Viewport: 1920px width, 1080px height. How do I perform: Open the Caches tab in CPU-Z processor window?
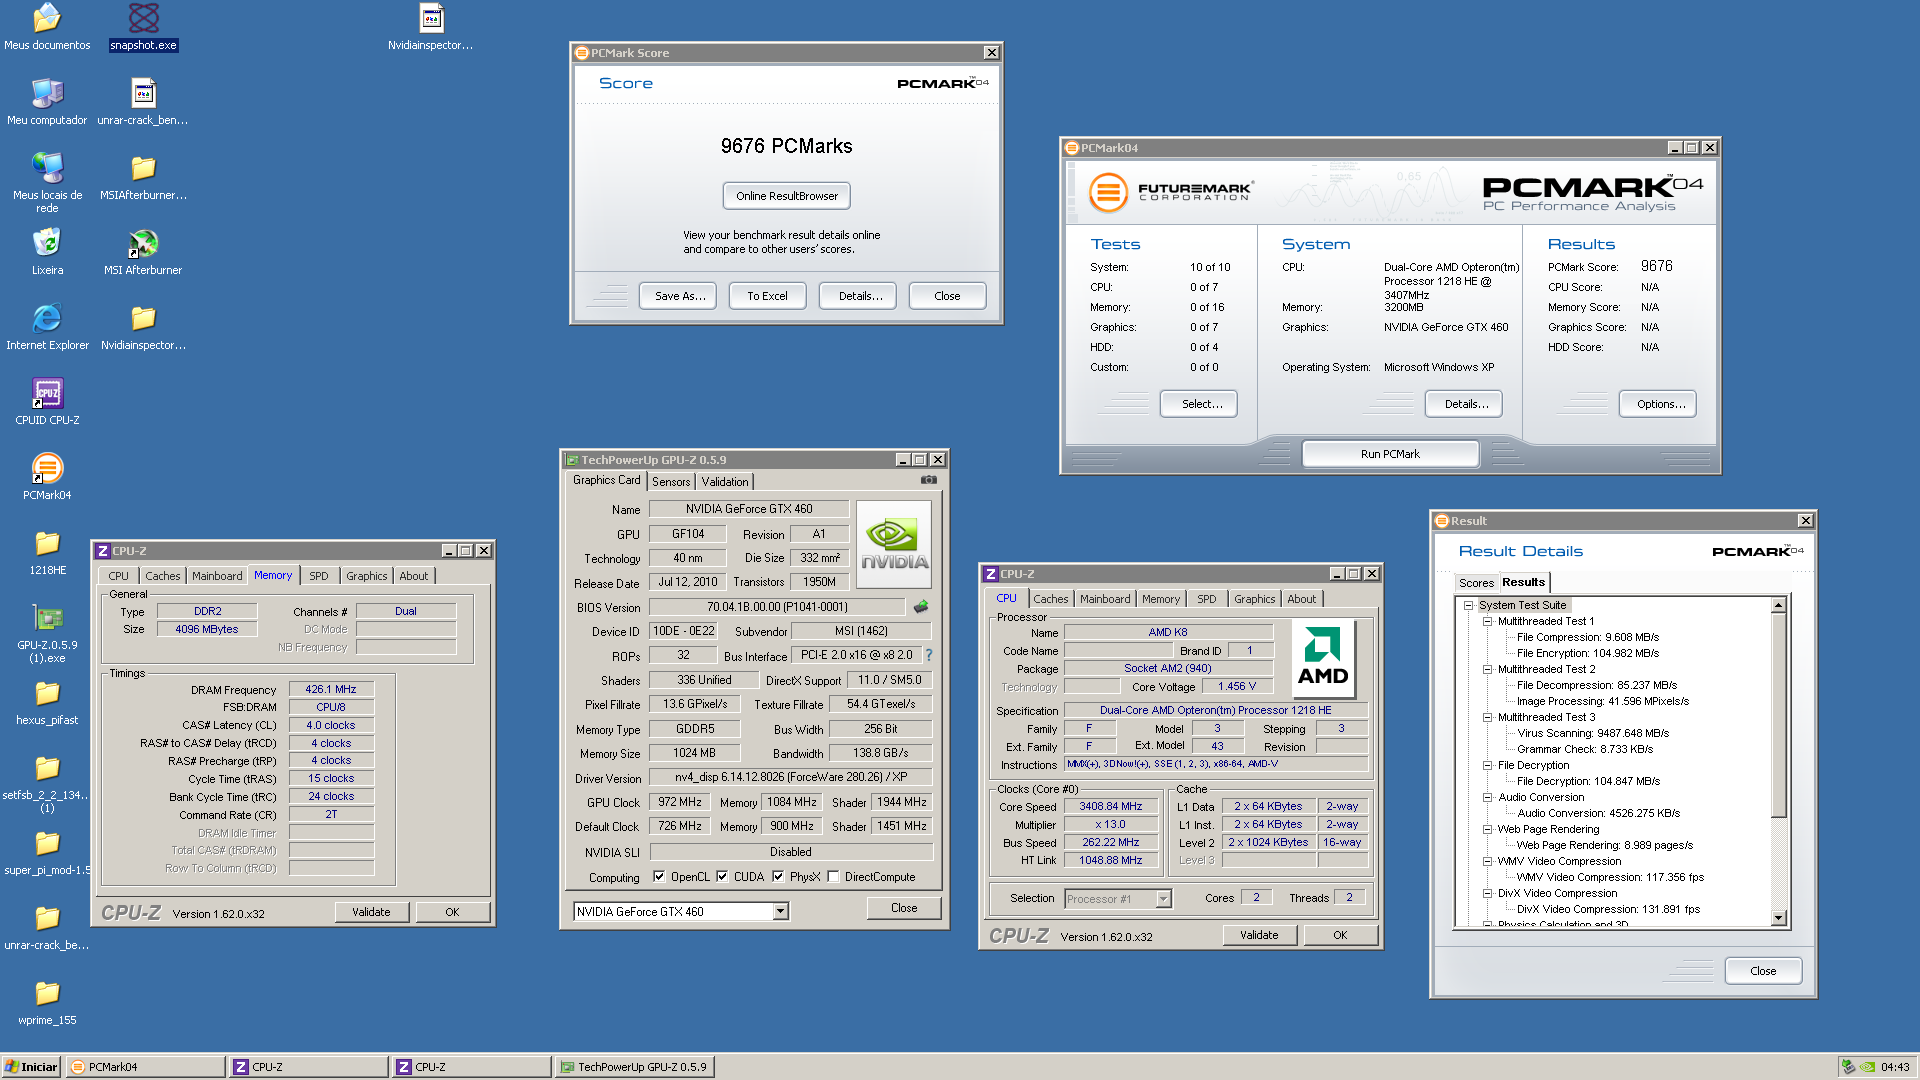point(1051,599)
